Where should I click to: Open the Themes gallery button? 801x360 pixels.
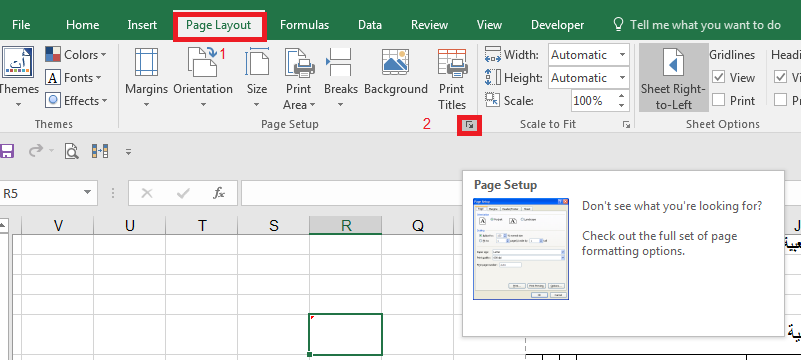(18, 77)
